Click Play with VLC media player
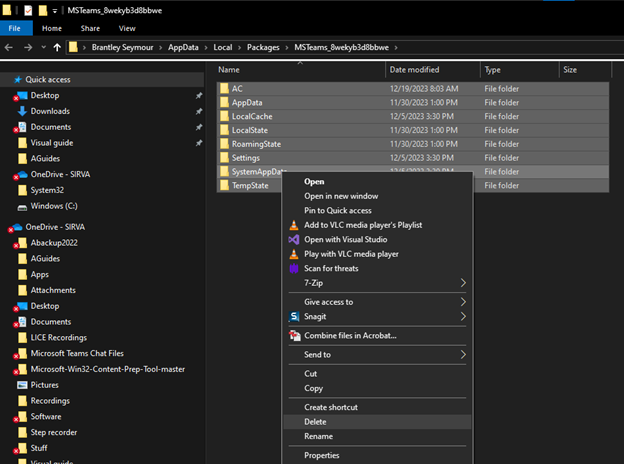 pos(351,254)
